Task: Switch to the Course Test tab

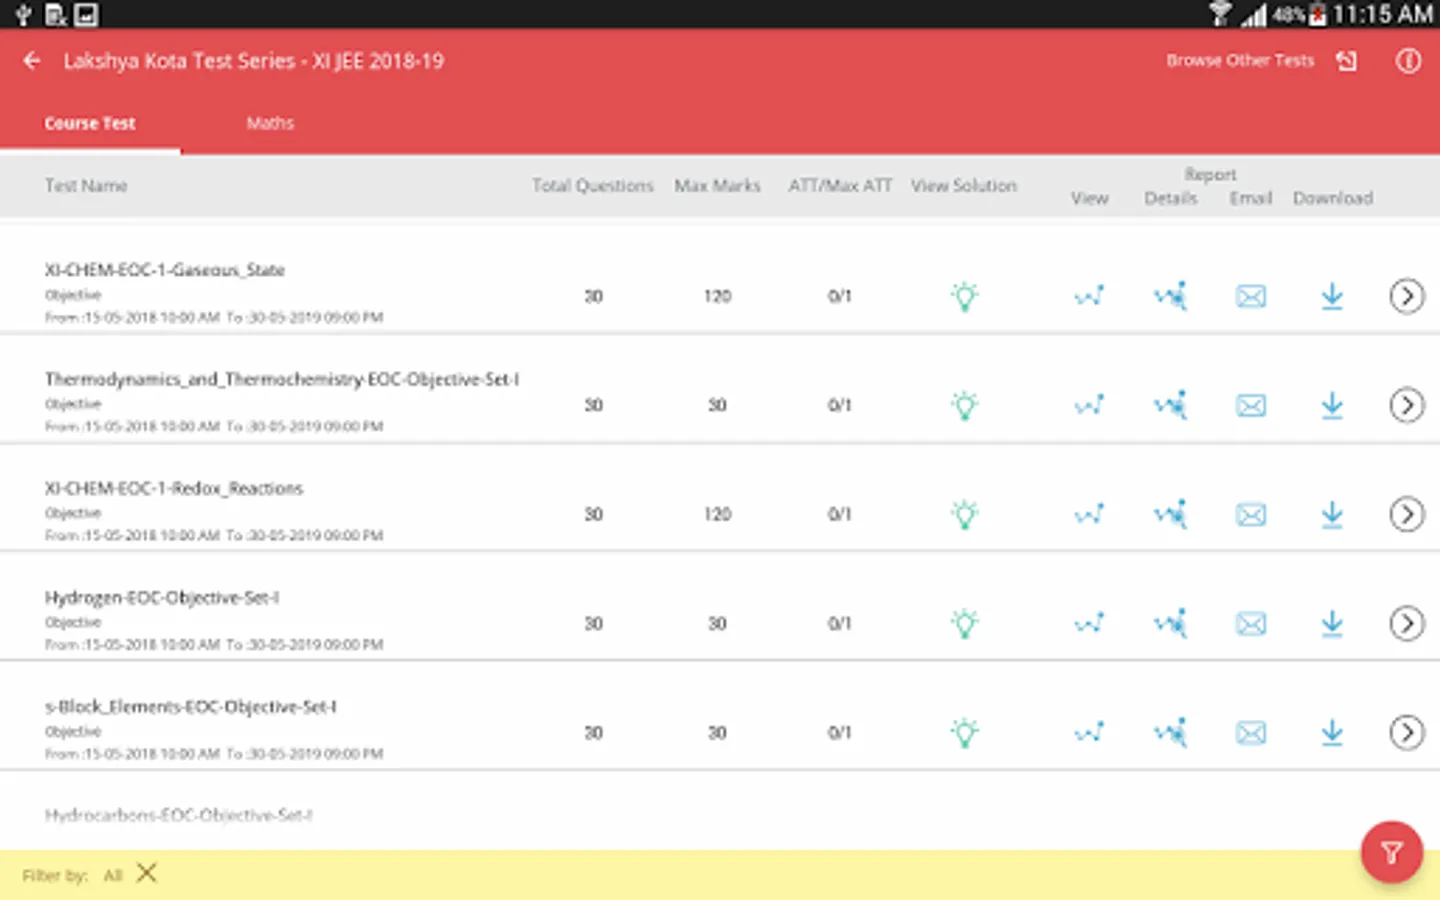Action: [90, 123]
